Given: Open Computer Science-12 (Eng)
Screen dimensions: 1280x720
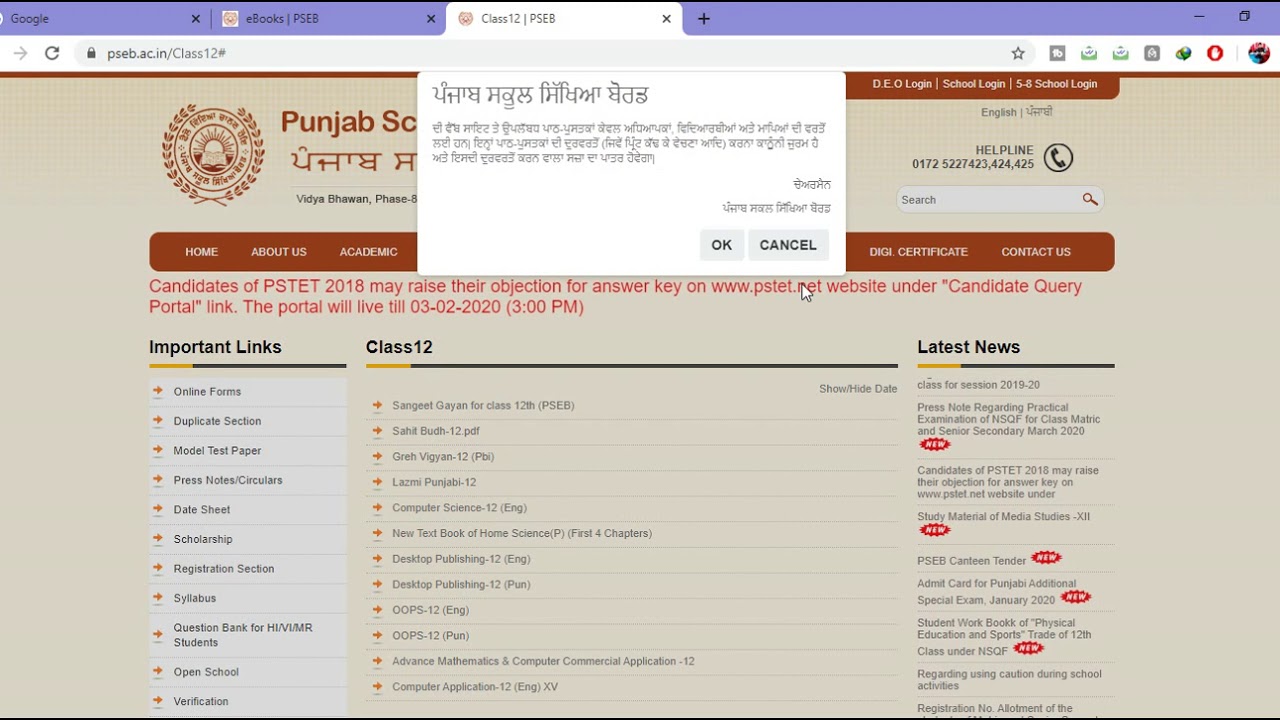Looking at the screenshot, I should coord(459,508).
